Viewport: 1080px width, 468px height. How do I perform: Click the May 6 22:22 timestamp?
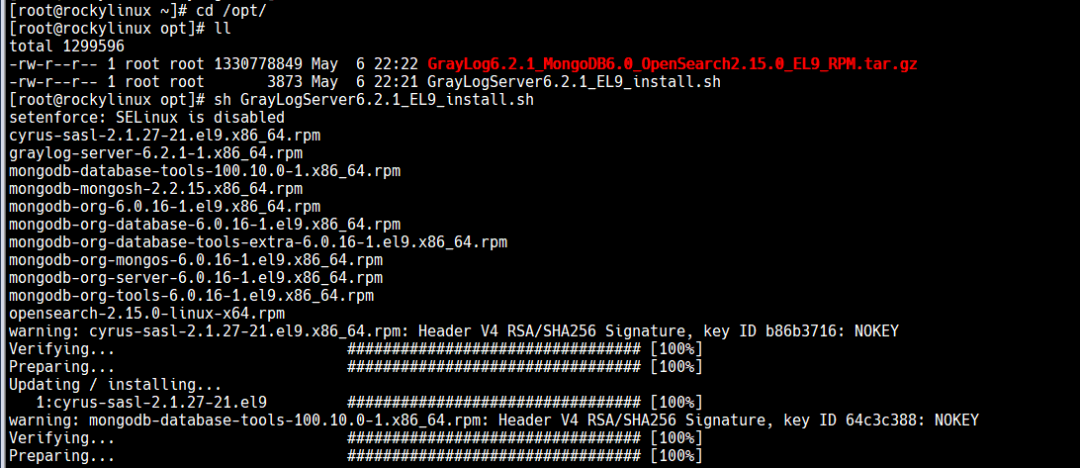[x=364, y=65]
